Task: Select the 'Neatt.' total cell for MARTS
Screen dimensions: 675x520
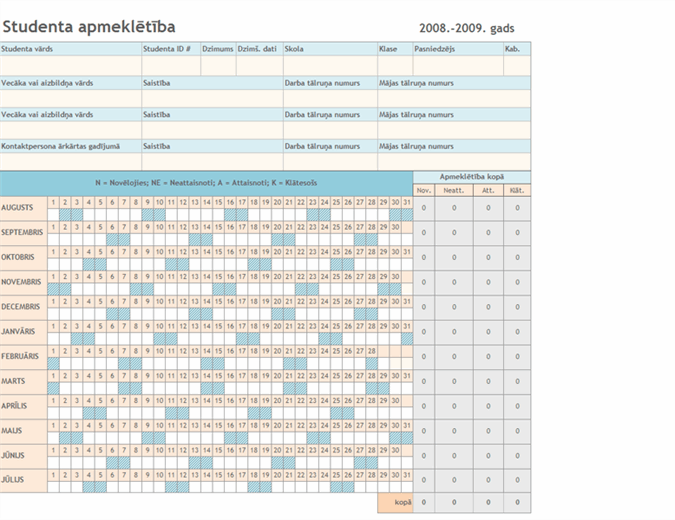Action: 453,382
